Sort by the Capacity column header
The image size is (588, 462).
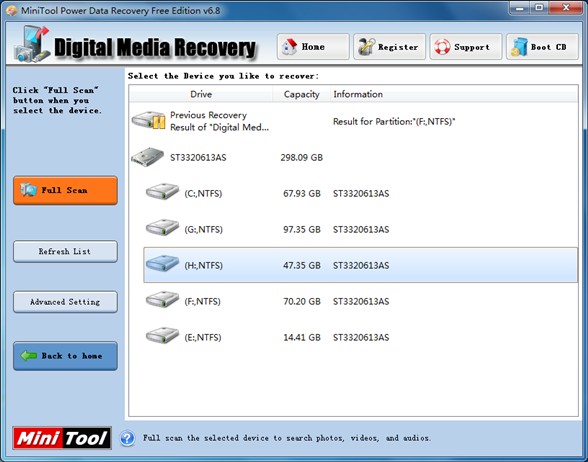pyautogui.click(x=302, y=94)
